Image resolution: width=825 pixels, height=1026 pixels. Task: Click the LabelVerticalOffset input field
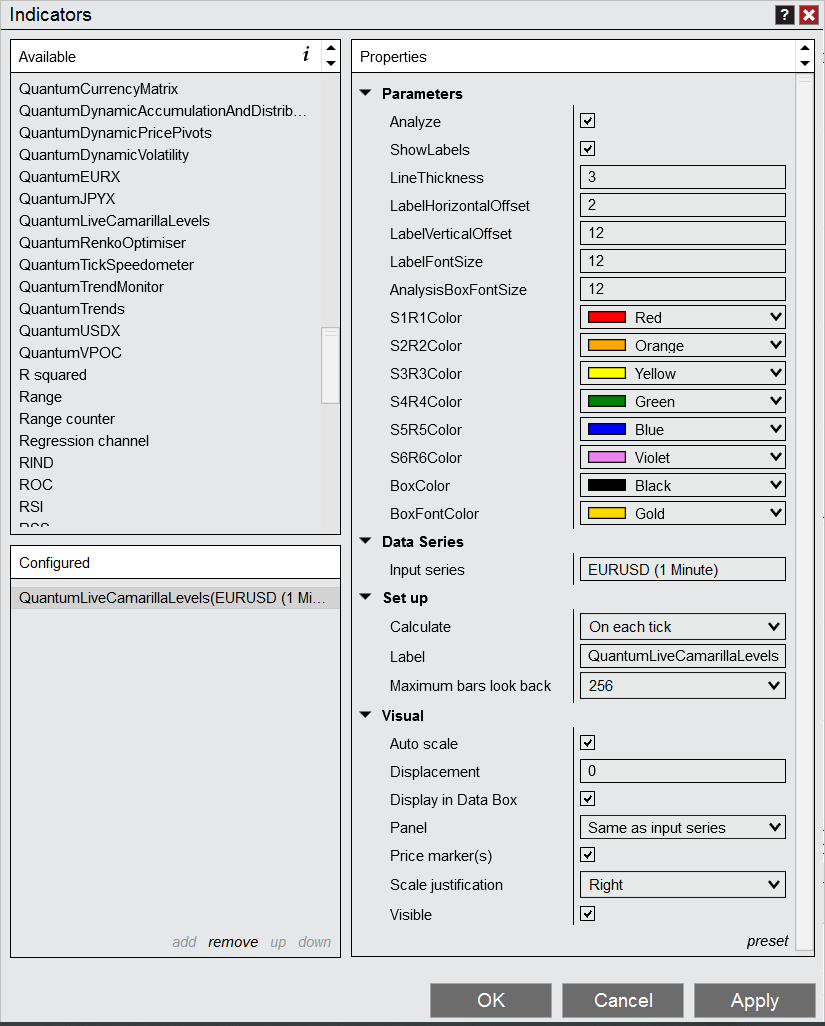(x=682, y=234)
